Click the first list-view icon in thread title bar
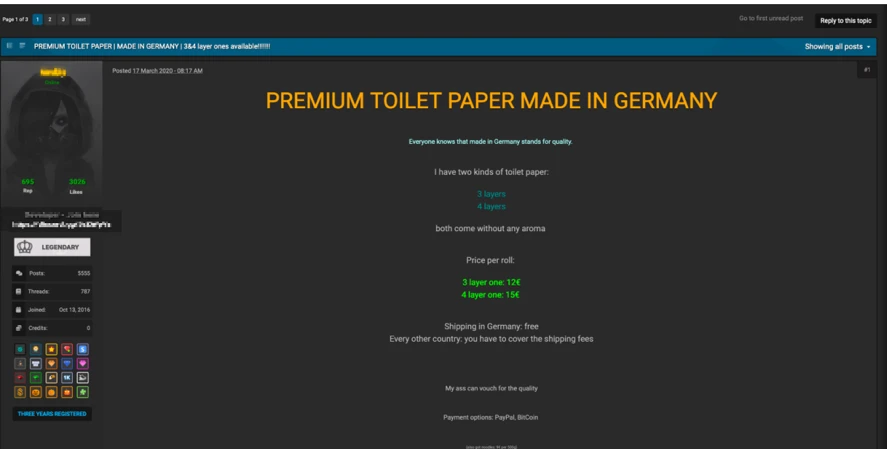 click(x=9, y=46)
